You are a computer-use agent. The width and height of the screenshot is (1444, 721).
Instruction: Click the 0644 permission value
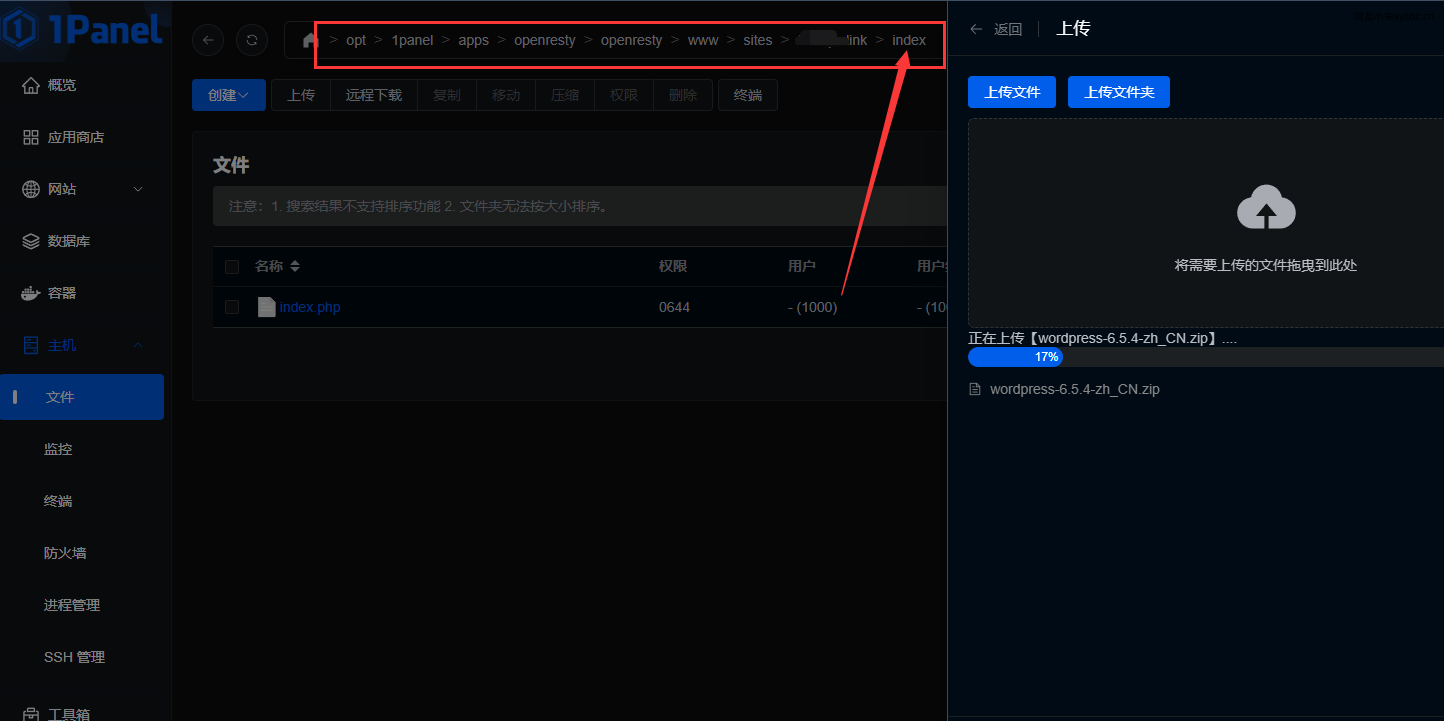674,307
